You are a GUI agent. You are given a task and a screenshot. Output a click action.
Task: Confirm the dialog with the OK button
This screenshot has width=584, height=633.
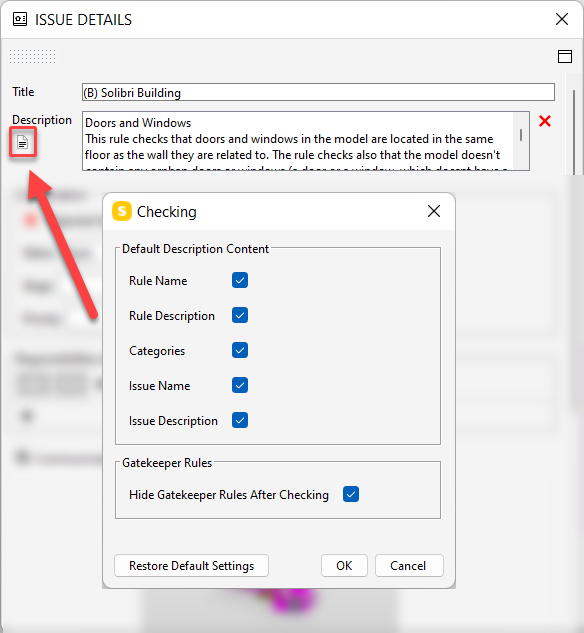point(344,566)
